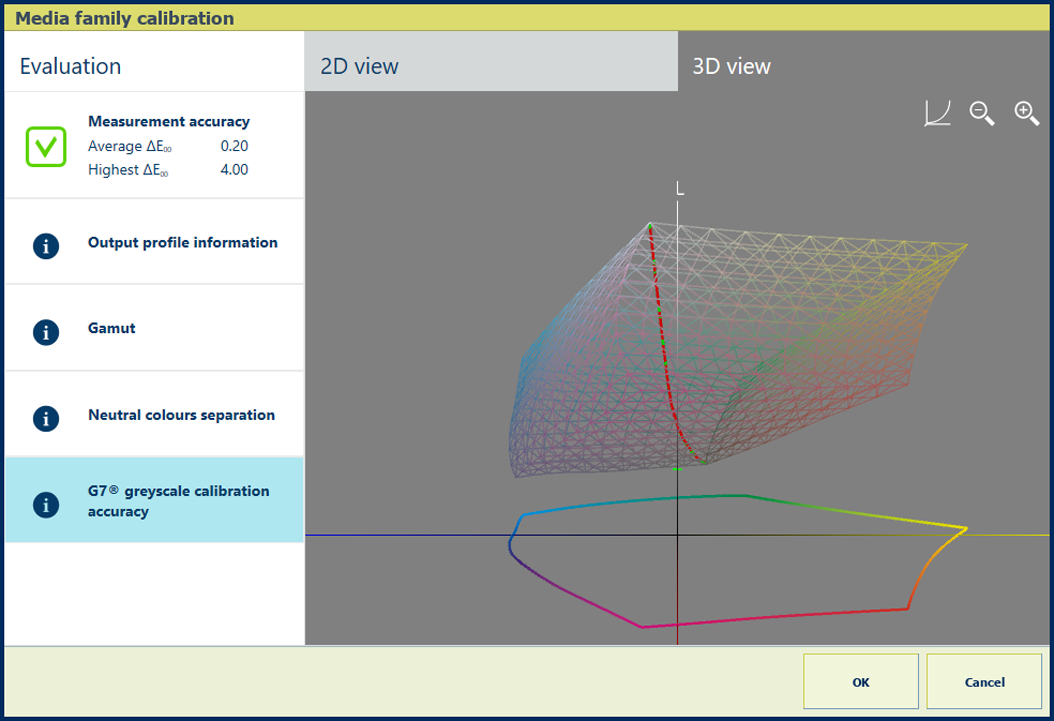Click the axes view icon above the 3D plot
1054x721 pixels.
click(937, 113)
